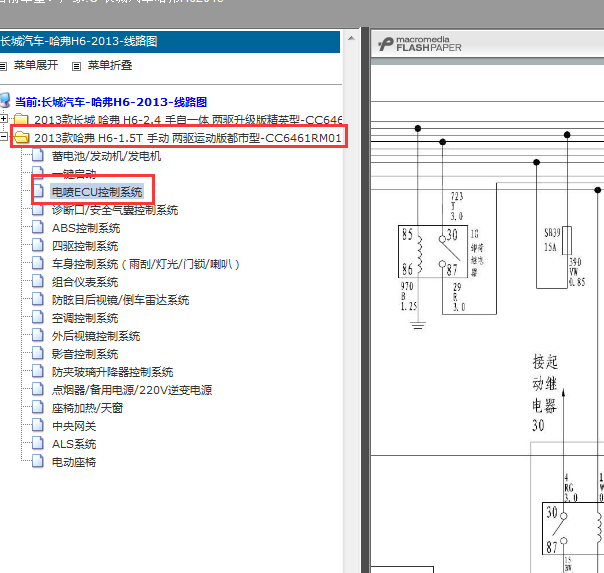The height and width of the screenshot is (573, 604).
Task: Click the document icon beside ALS系统
Action: 38,443
